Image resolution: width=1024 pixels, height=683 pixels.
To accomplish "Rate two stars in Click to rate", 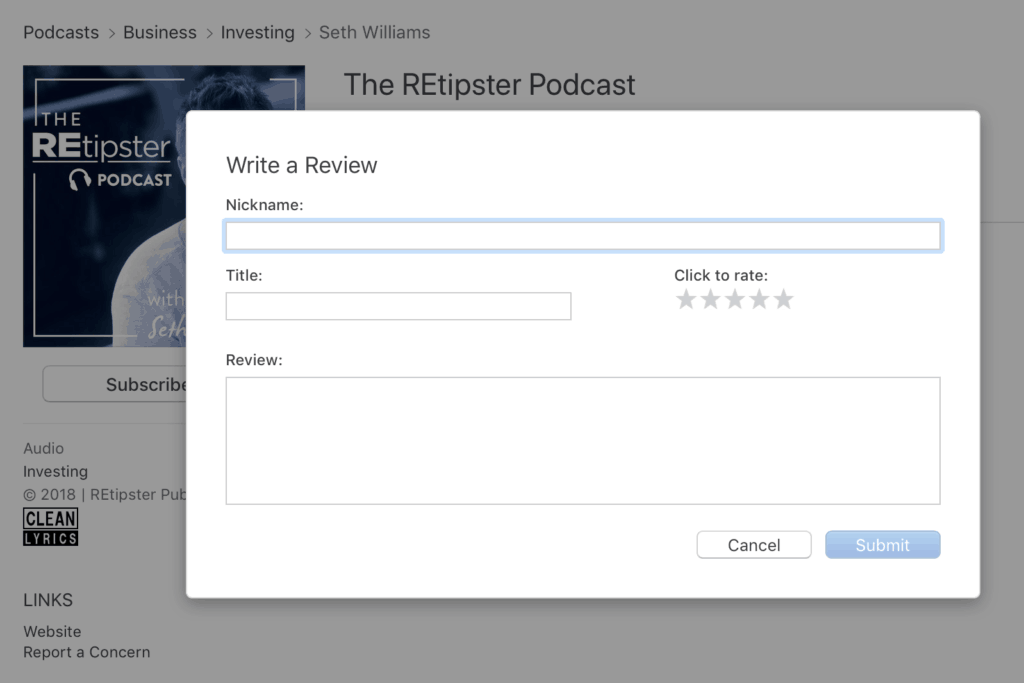I will (710, 299).
